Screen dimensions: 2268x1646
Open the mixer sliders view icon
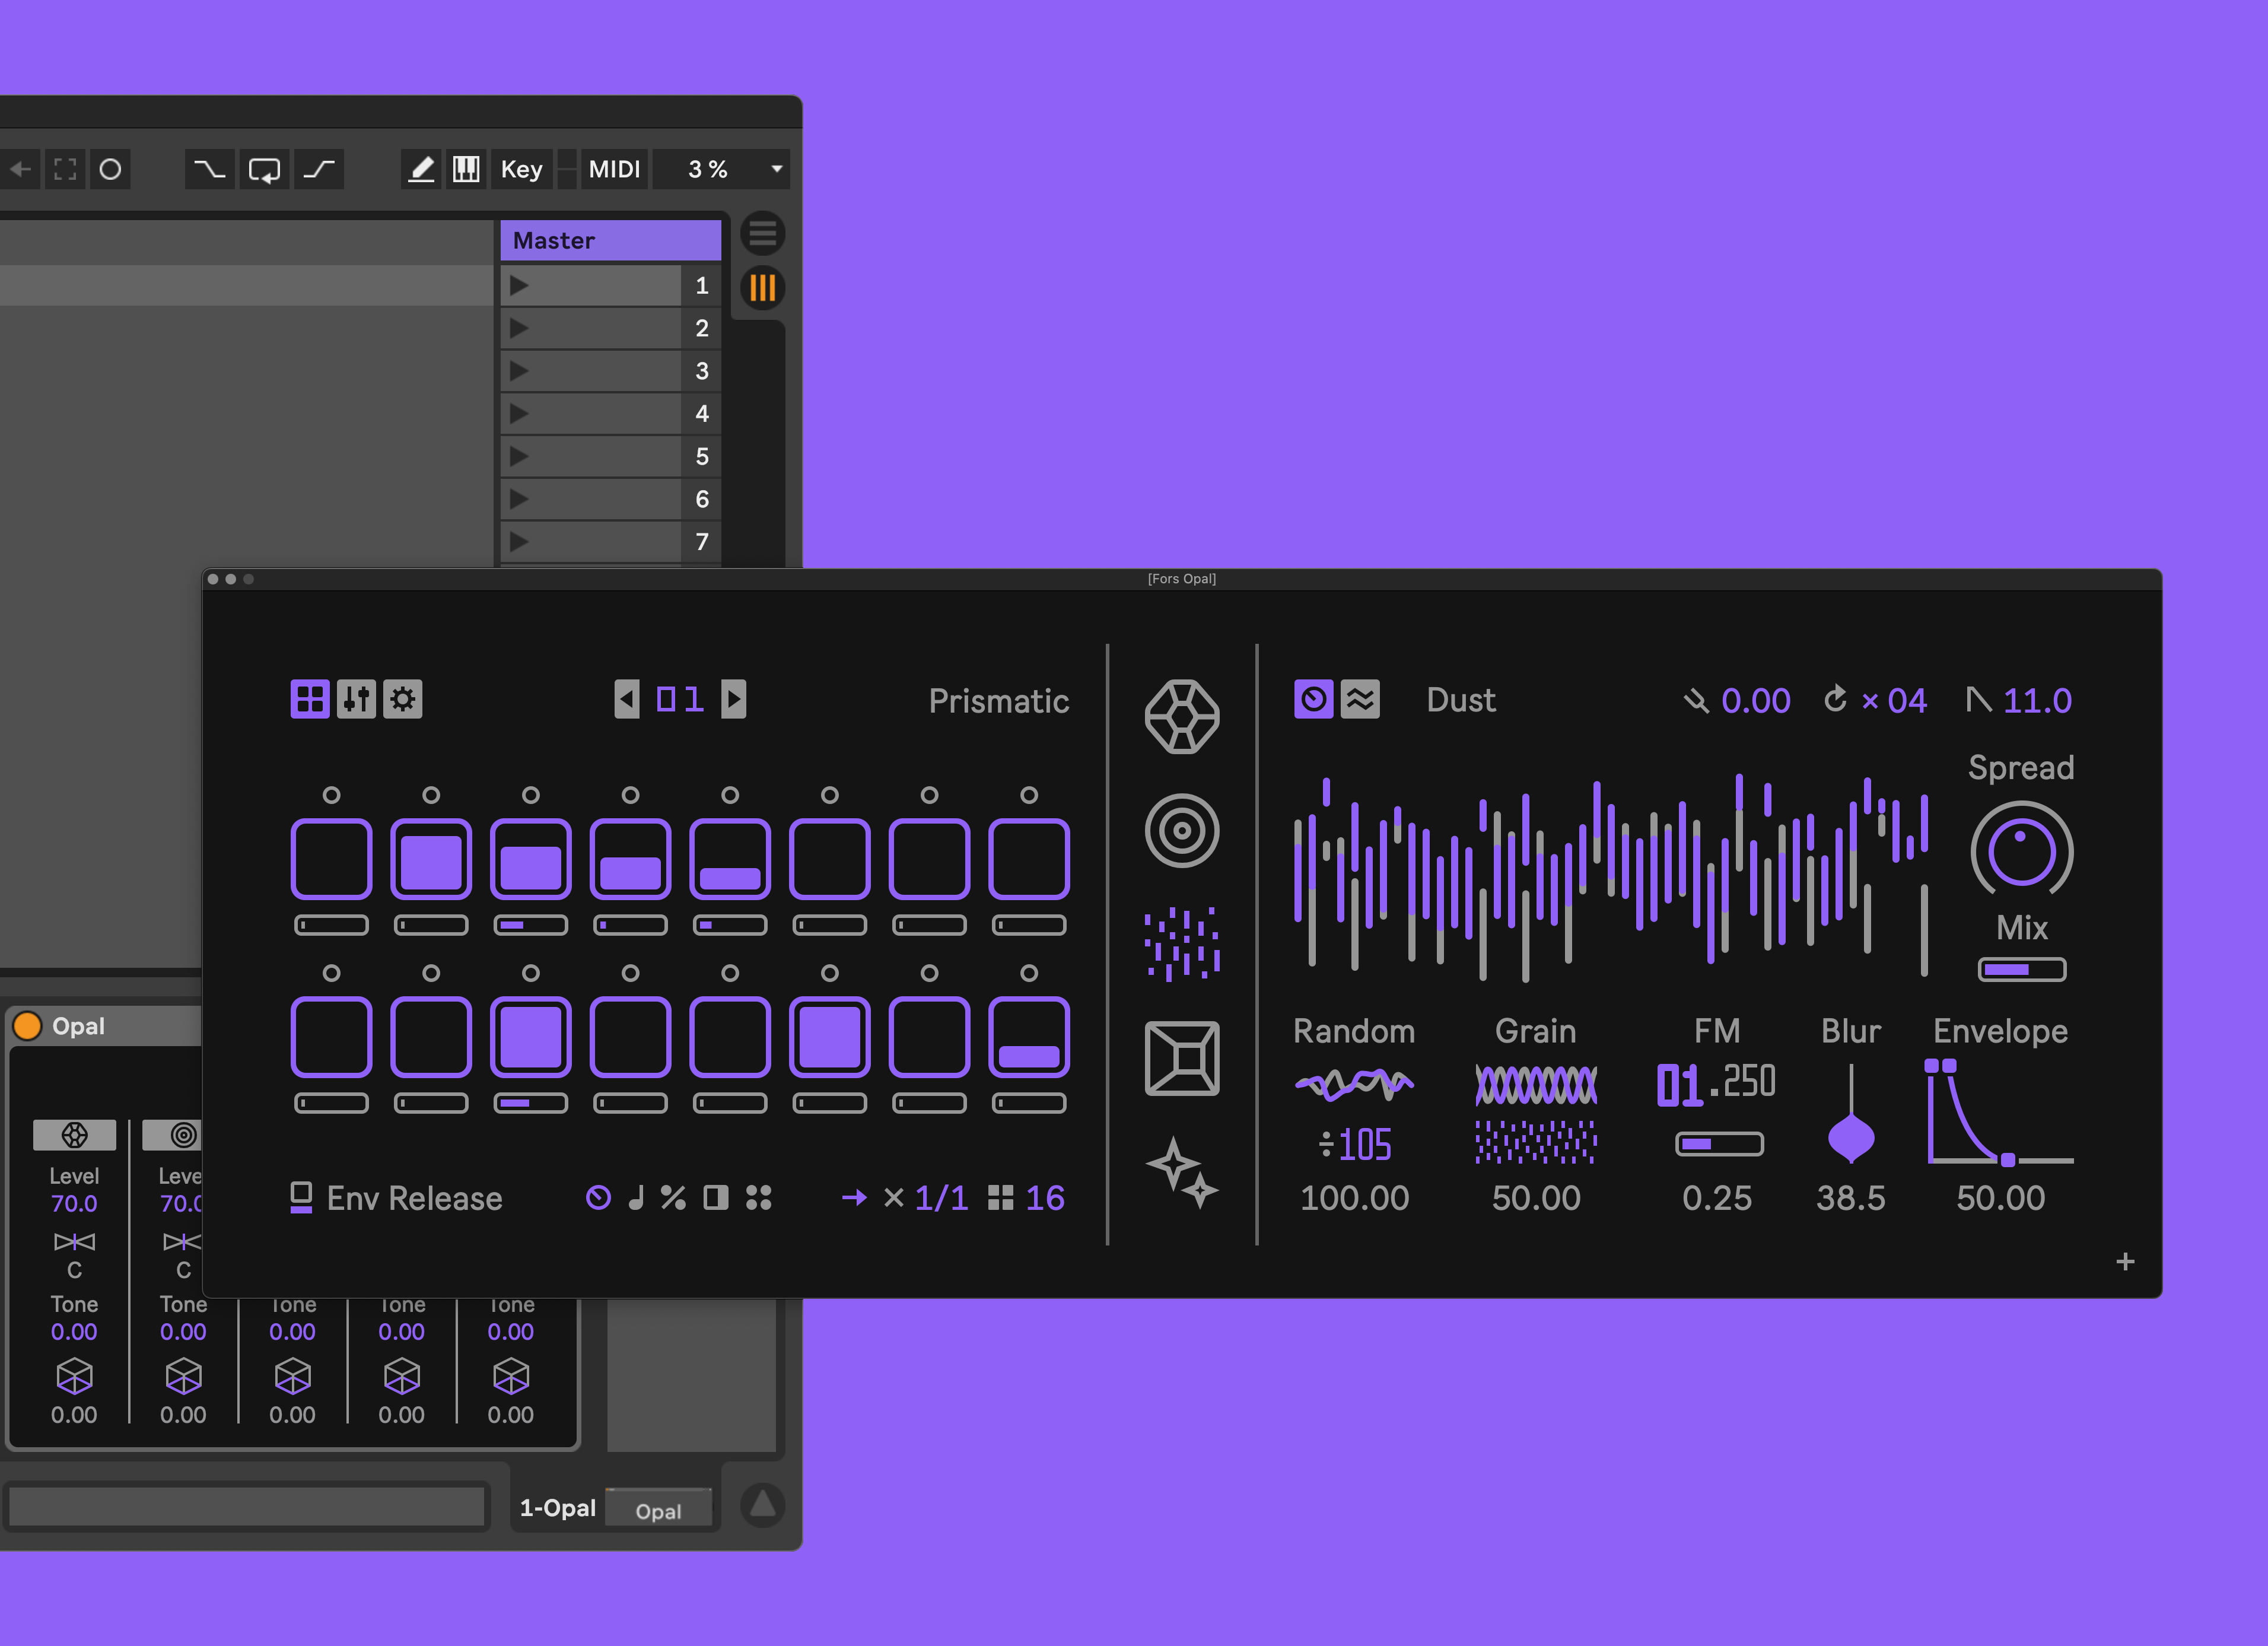pos(356,699)
